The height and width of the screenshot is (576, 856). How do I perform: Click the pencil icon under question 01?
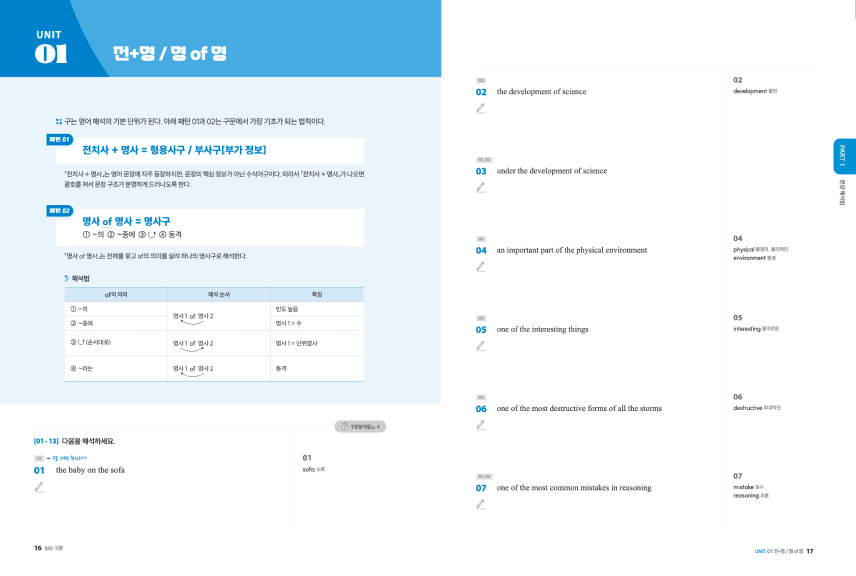click(x=39, y=487)
